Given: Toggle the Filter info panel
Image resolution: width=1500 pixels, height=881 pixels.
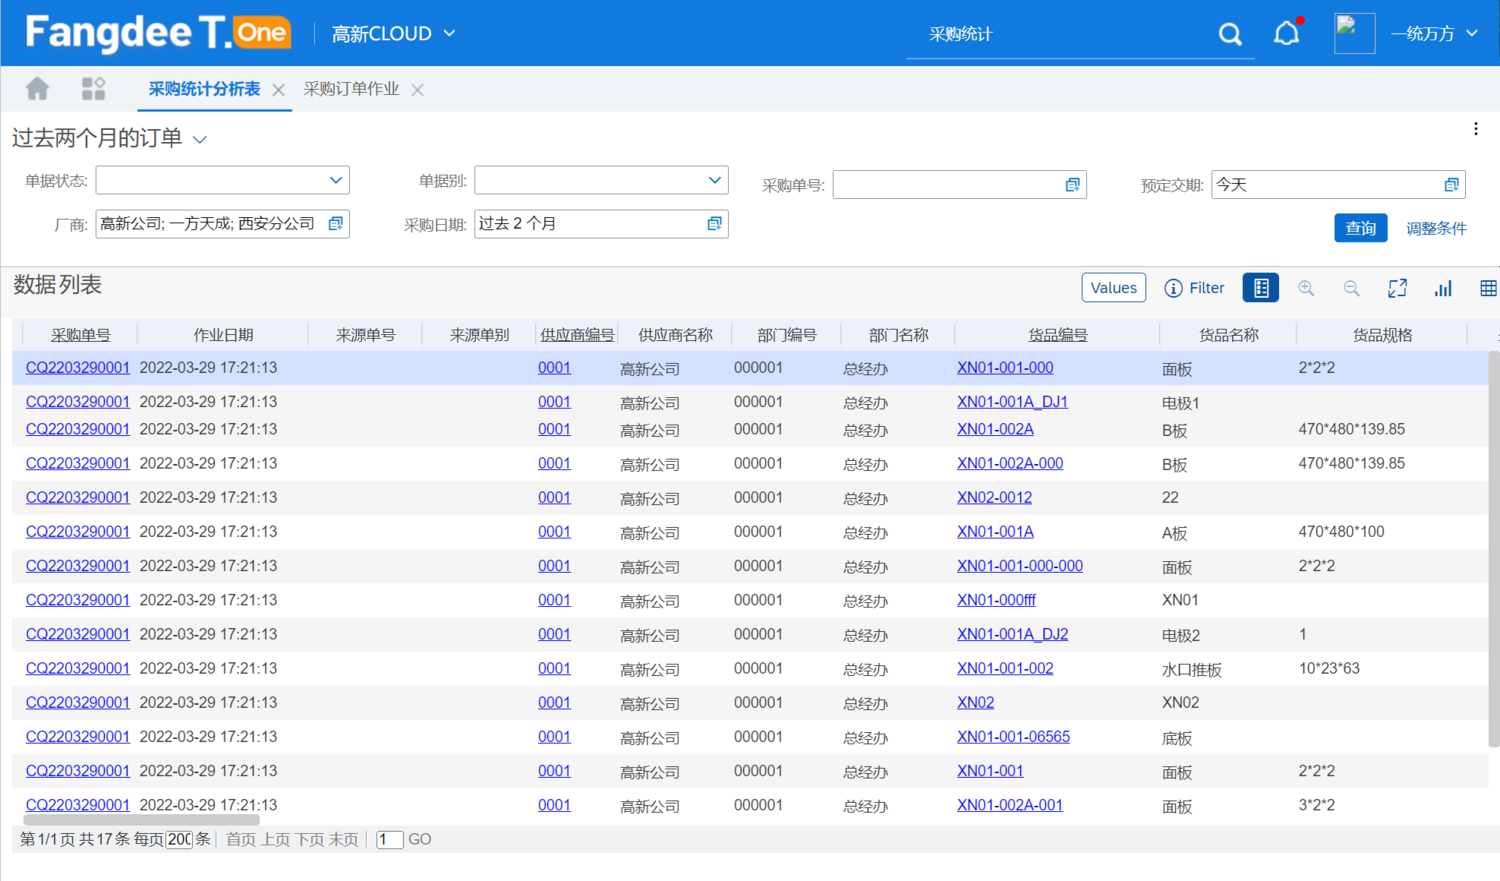Looking at the screenshot, I should click(x=1195, y=287).
